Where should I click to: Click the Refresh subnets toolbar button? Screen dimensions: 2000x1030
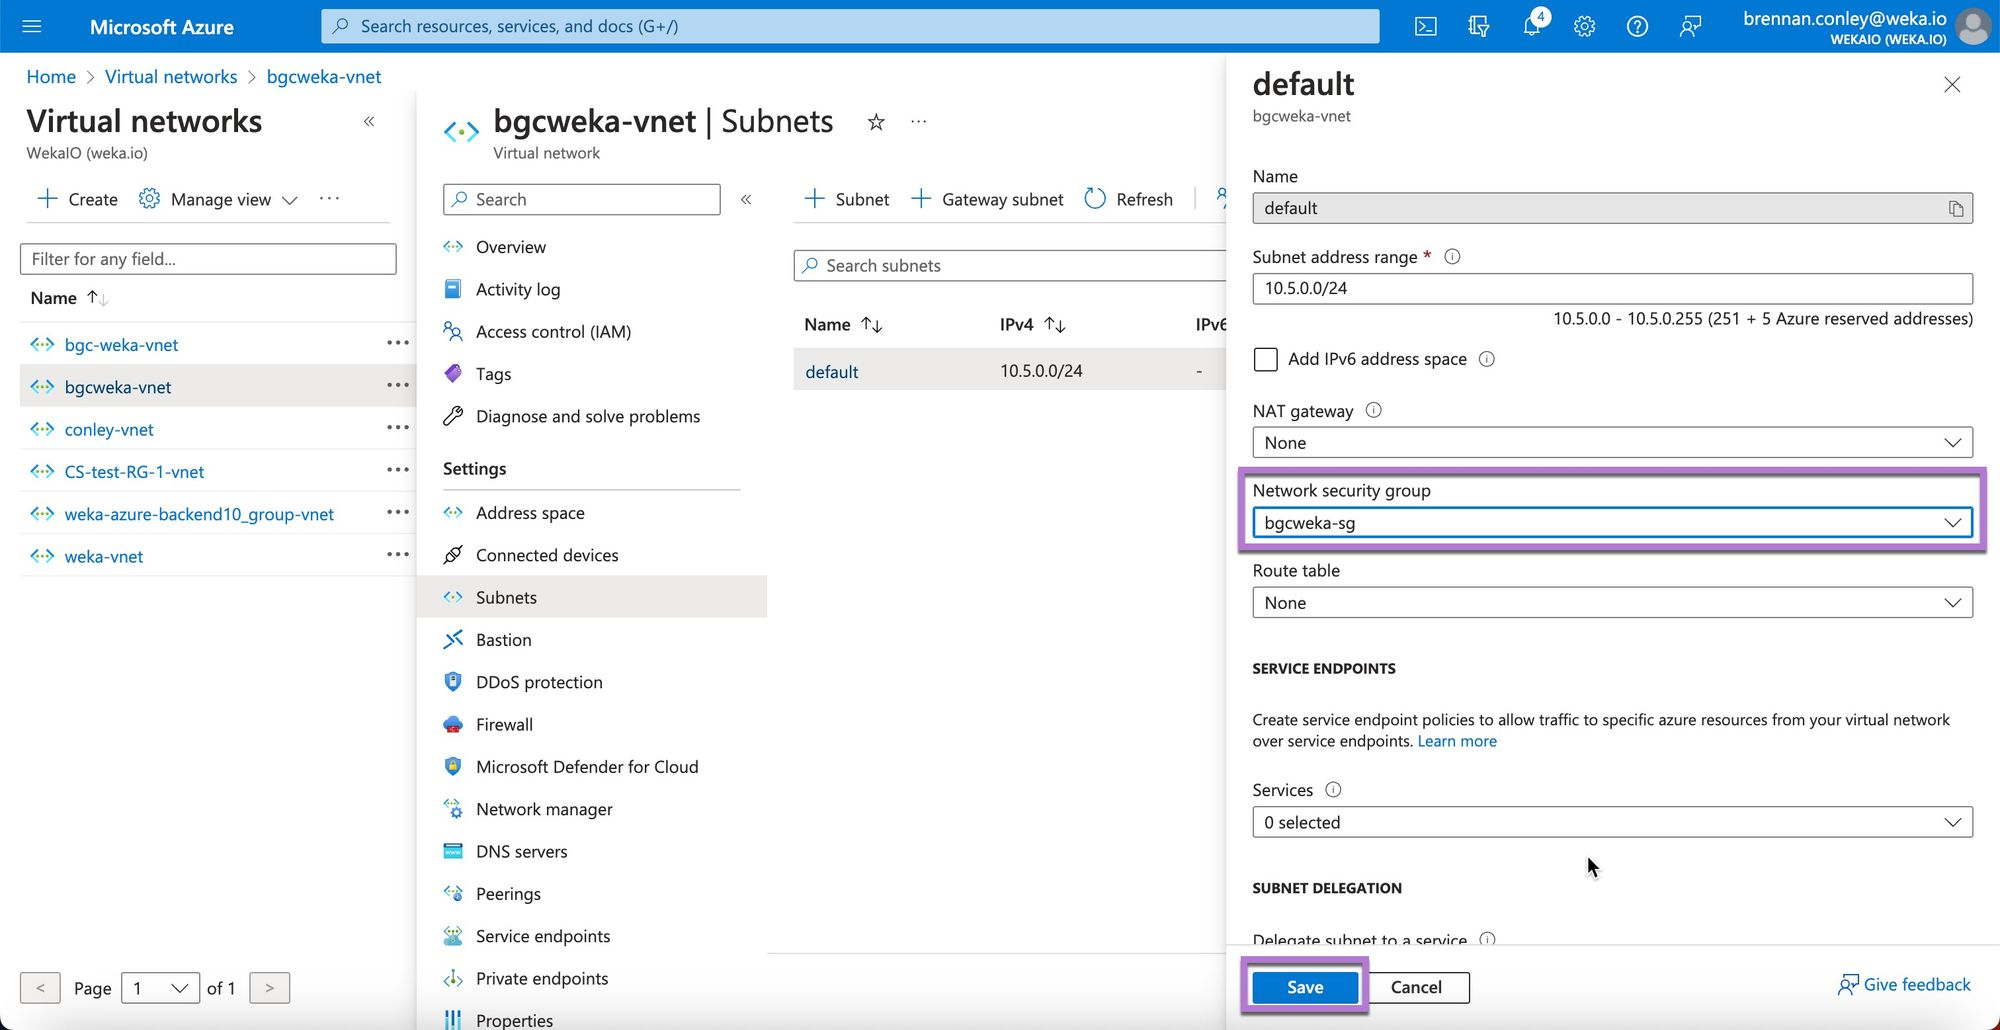coord(1129,200)
